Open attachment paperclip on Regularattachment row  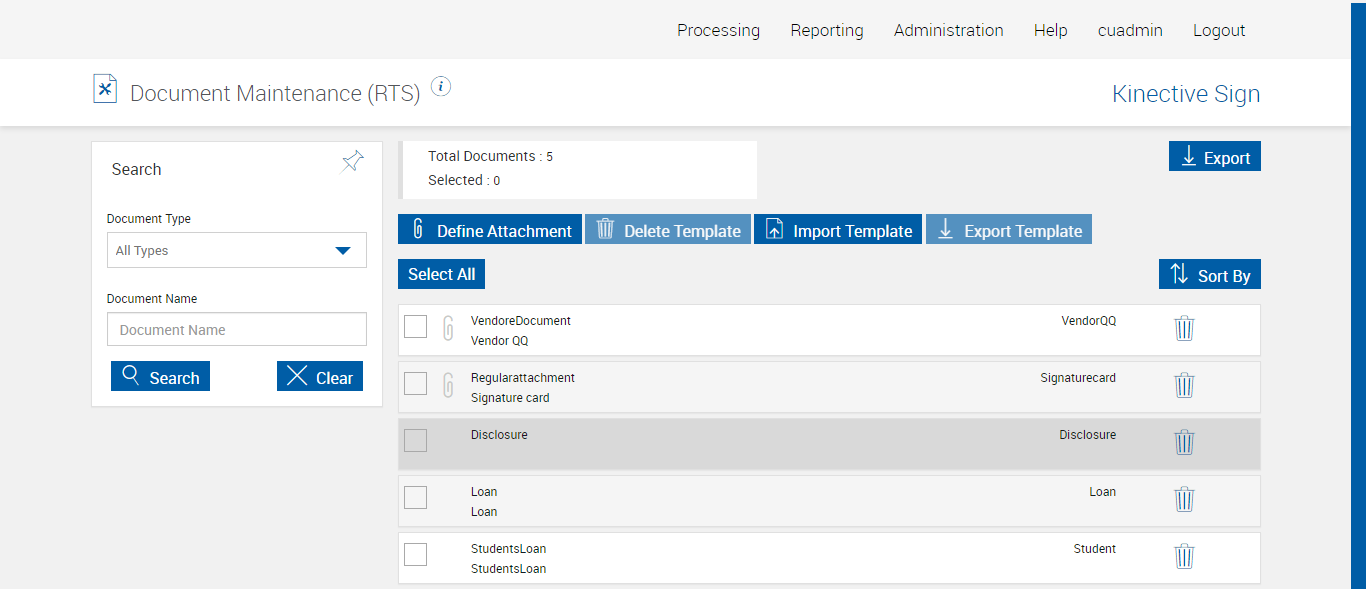pyautogui.click(x=448, y=385)
